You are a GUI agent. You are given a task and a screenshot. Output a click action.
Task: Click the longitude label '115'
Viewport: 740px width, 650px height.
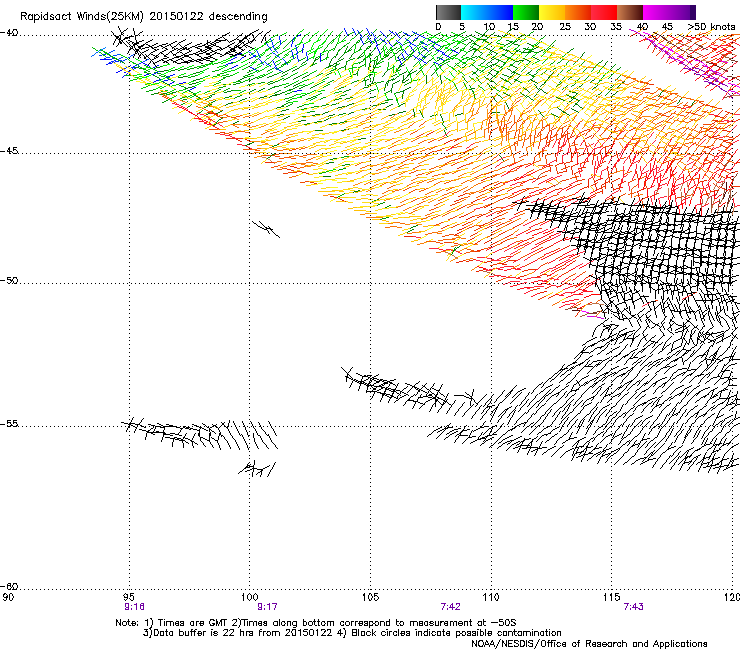click(612, 597)
